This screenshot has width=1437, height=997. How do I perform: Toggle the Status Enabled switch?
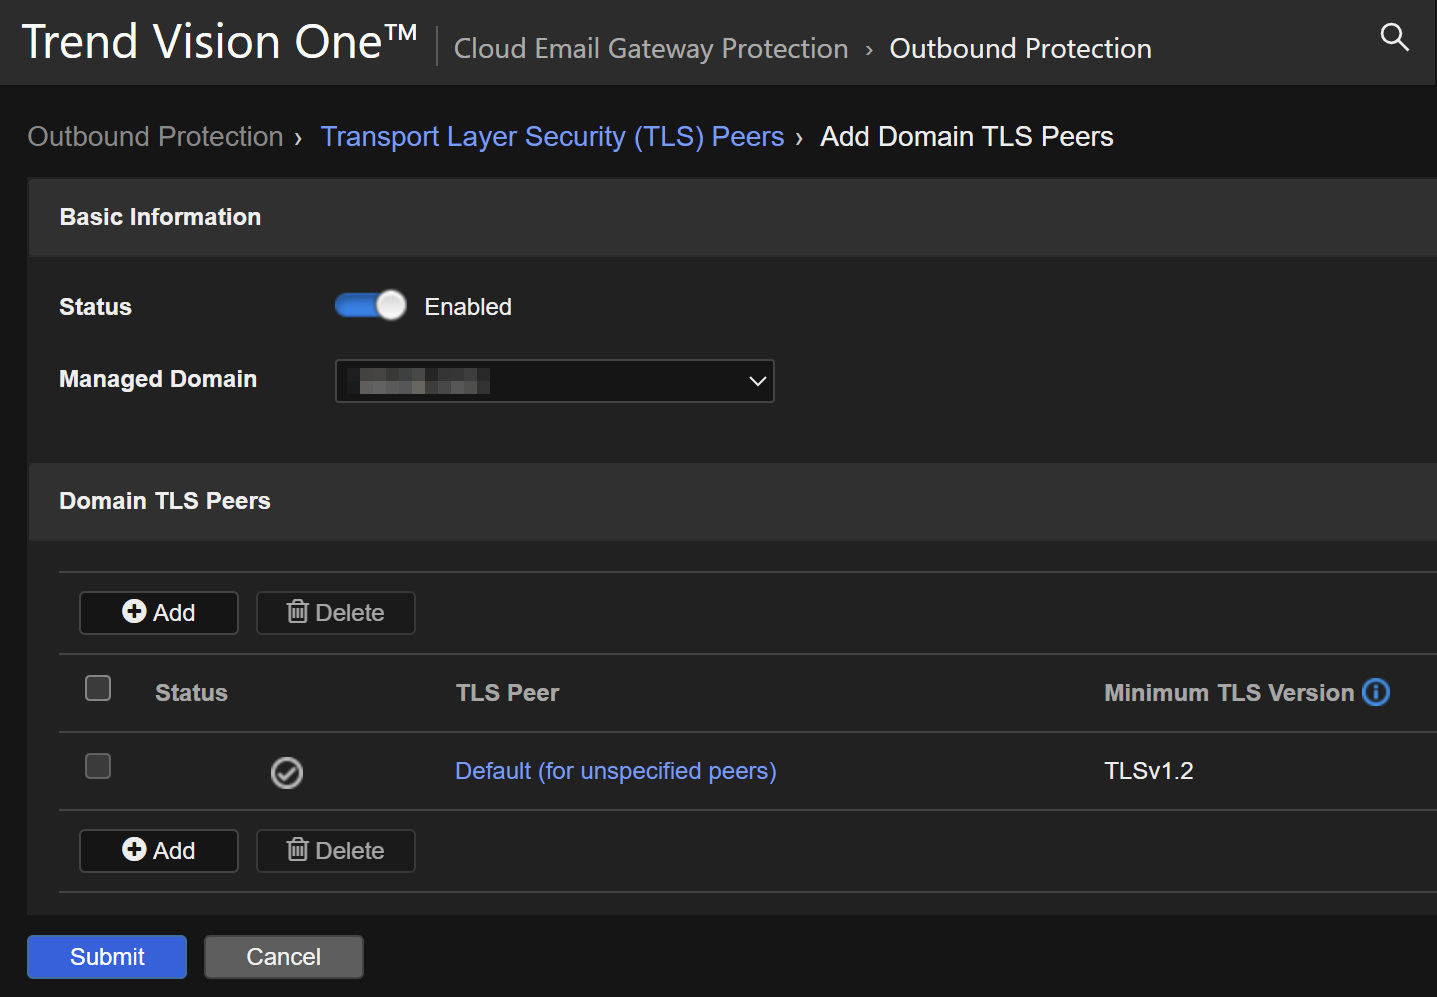tap(371, 306)
